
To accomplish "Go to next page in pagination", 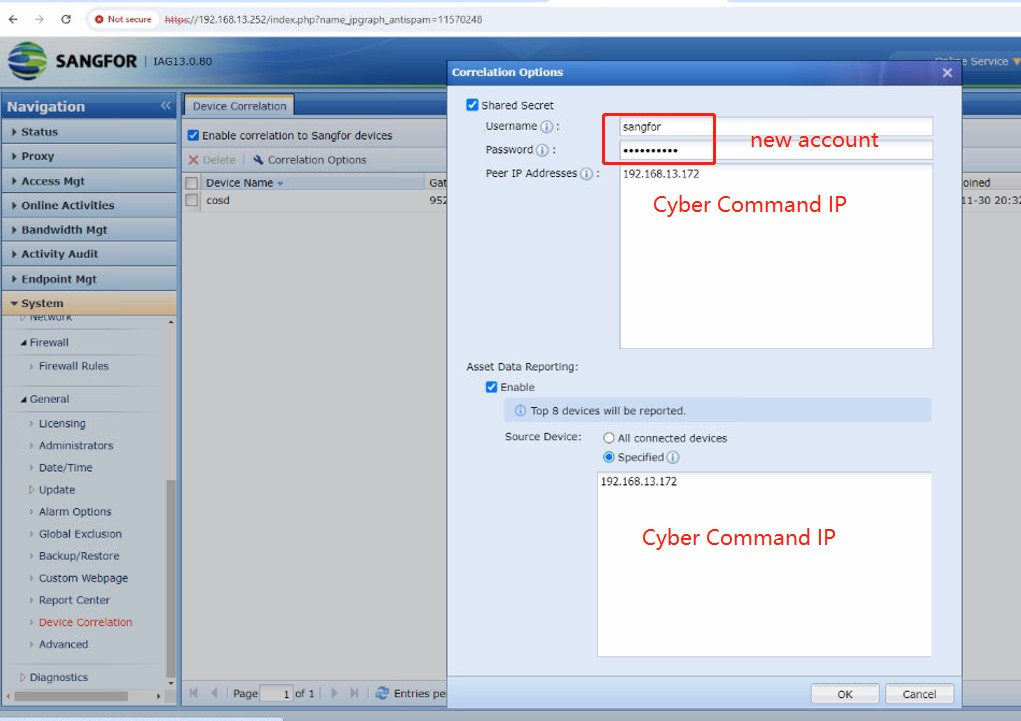I will click(334, 693).
